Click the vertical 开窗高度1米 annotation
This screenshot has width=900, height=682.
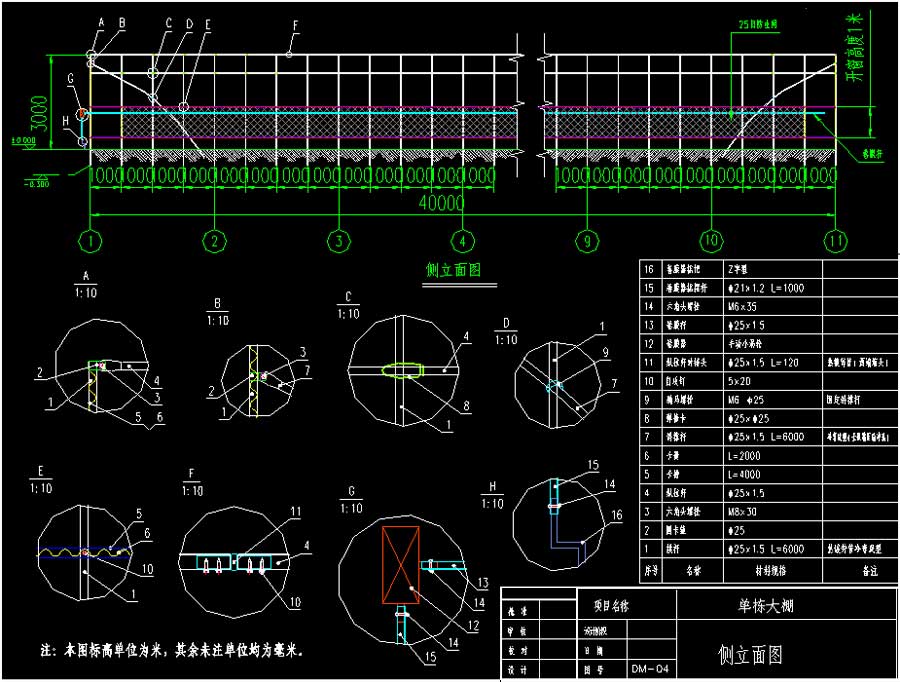(x=855, y=48)
